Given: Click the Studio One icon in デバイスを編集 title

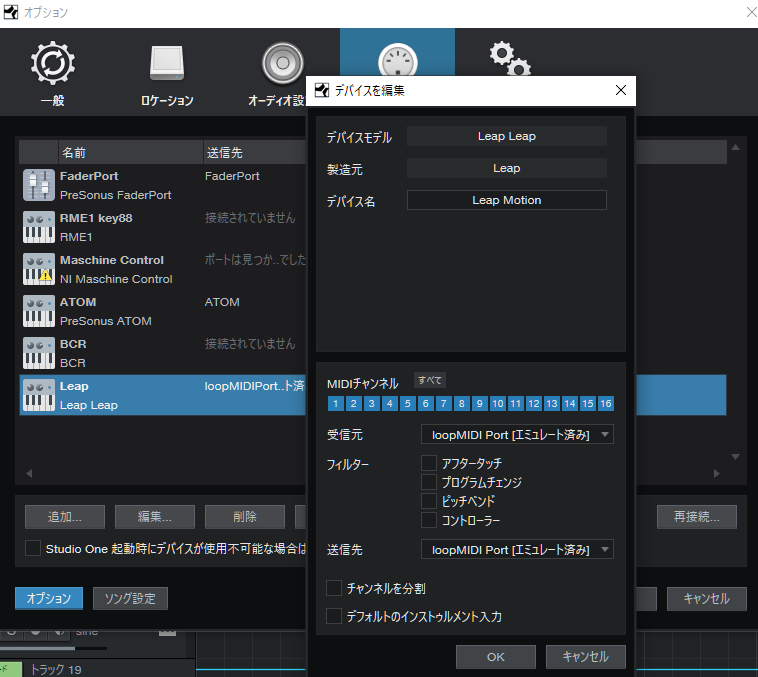Looking at the screenshot, I should [x=321, y=90].
